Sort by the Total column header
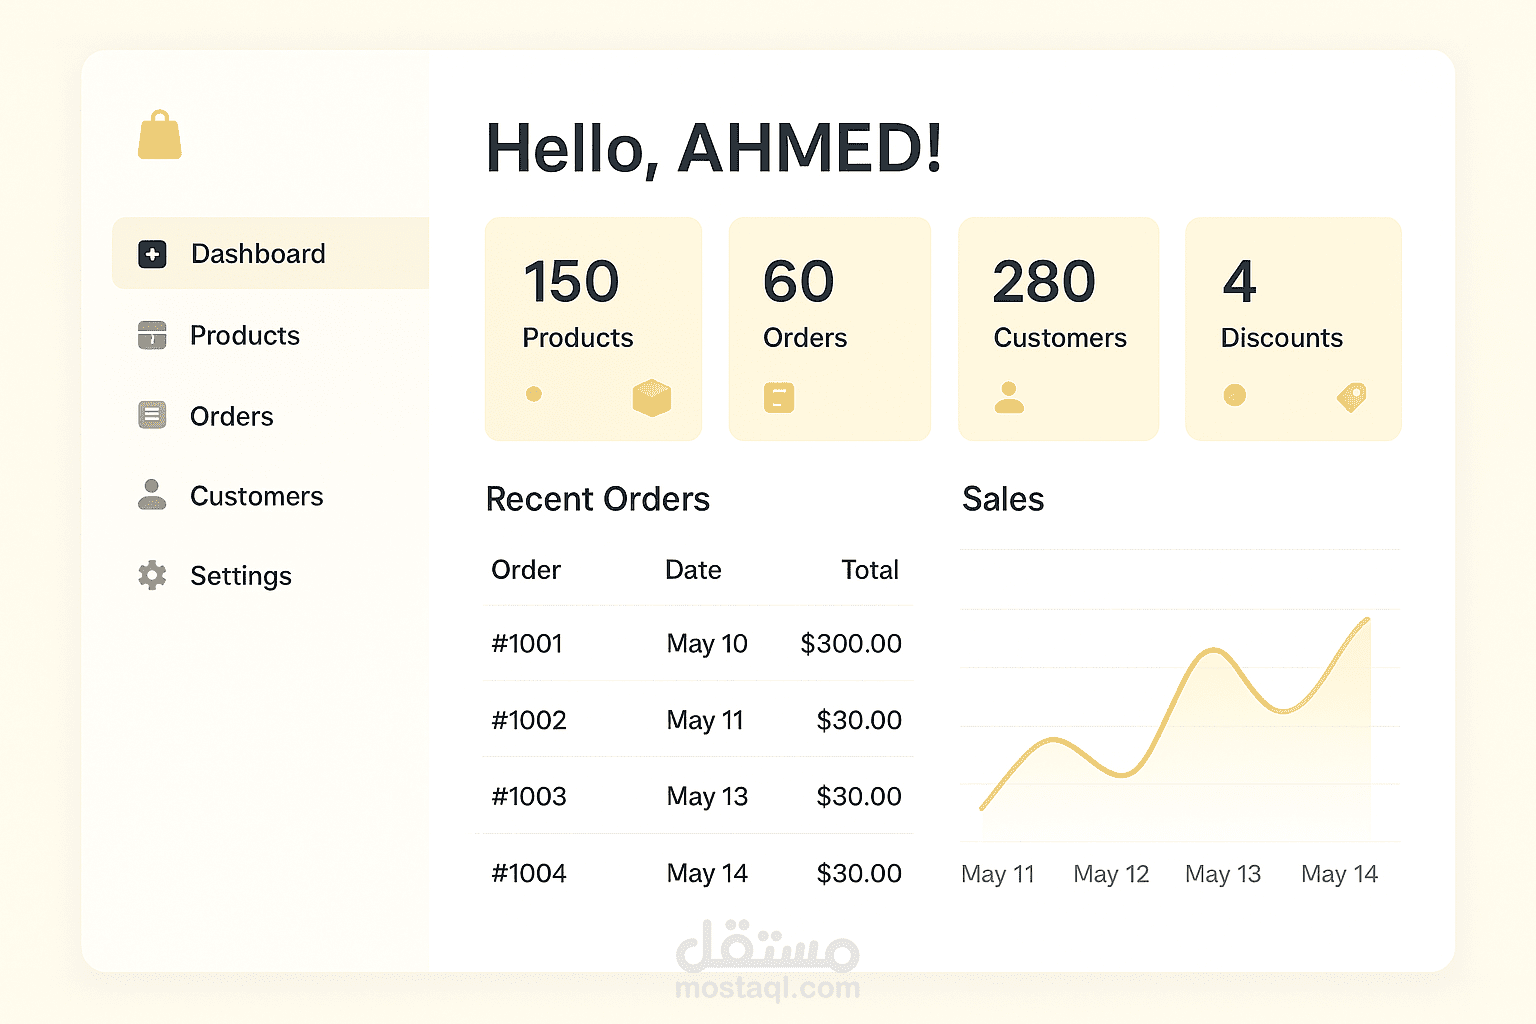Screen dimensions: 1536x1024 (x=870, y=570)
